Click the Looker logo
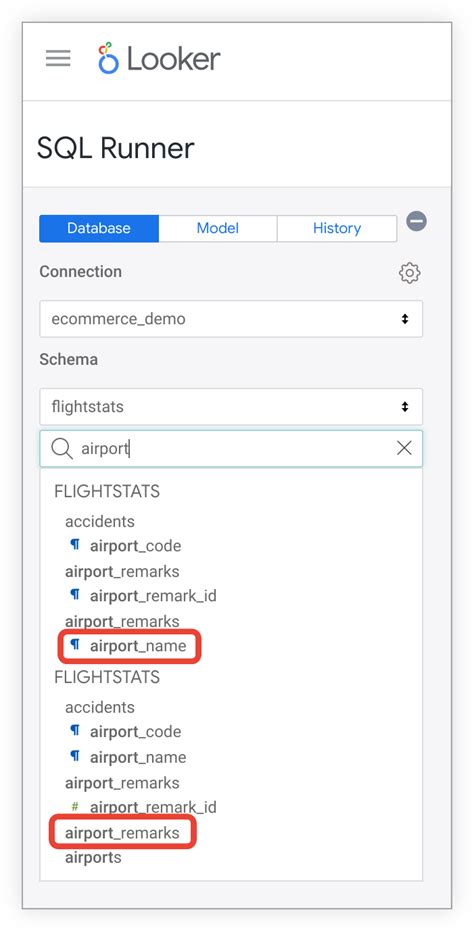 (x=159, y=58)
